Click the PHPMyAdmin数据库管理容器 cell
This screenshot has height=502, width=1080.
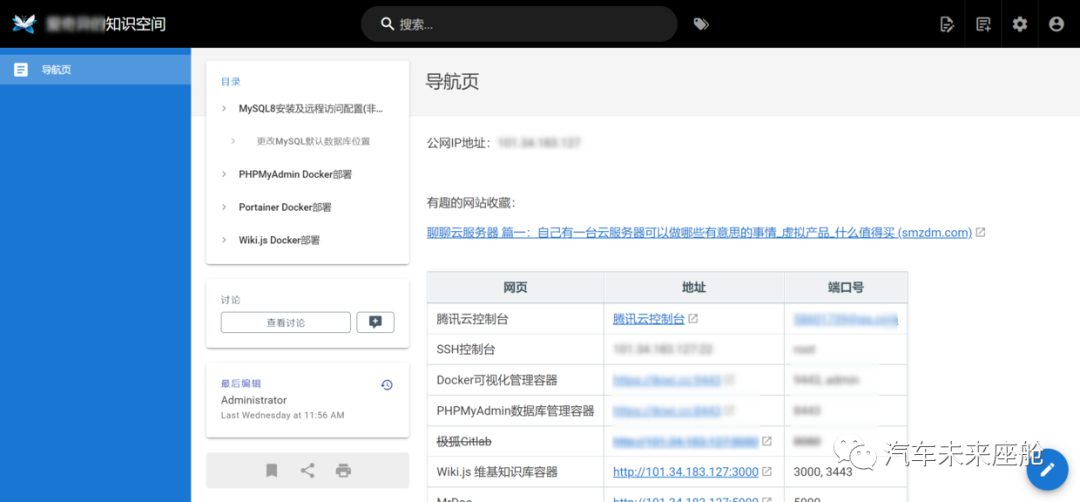click(x=515, y=410)
